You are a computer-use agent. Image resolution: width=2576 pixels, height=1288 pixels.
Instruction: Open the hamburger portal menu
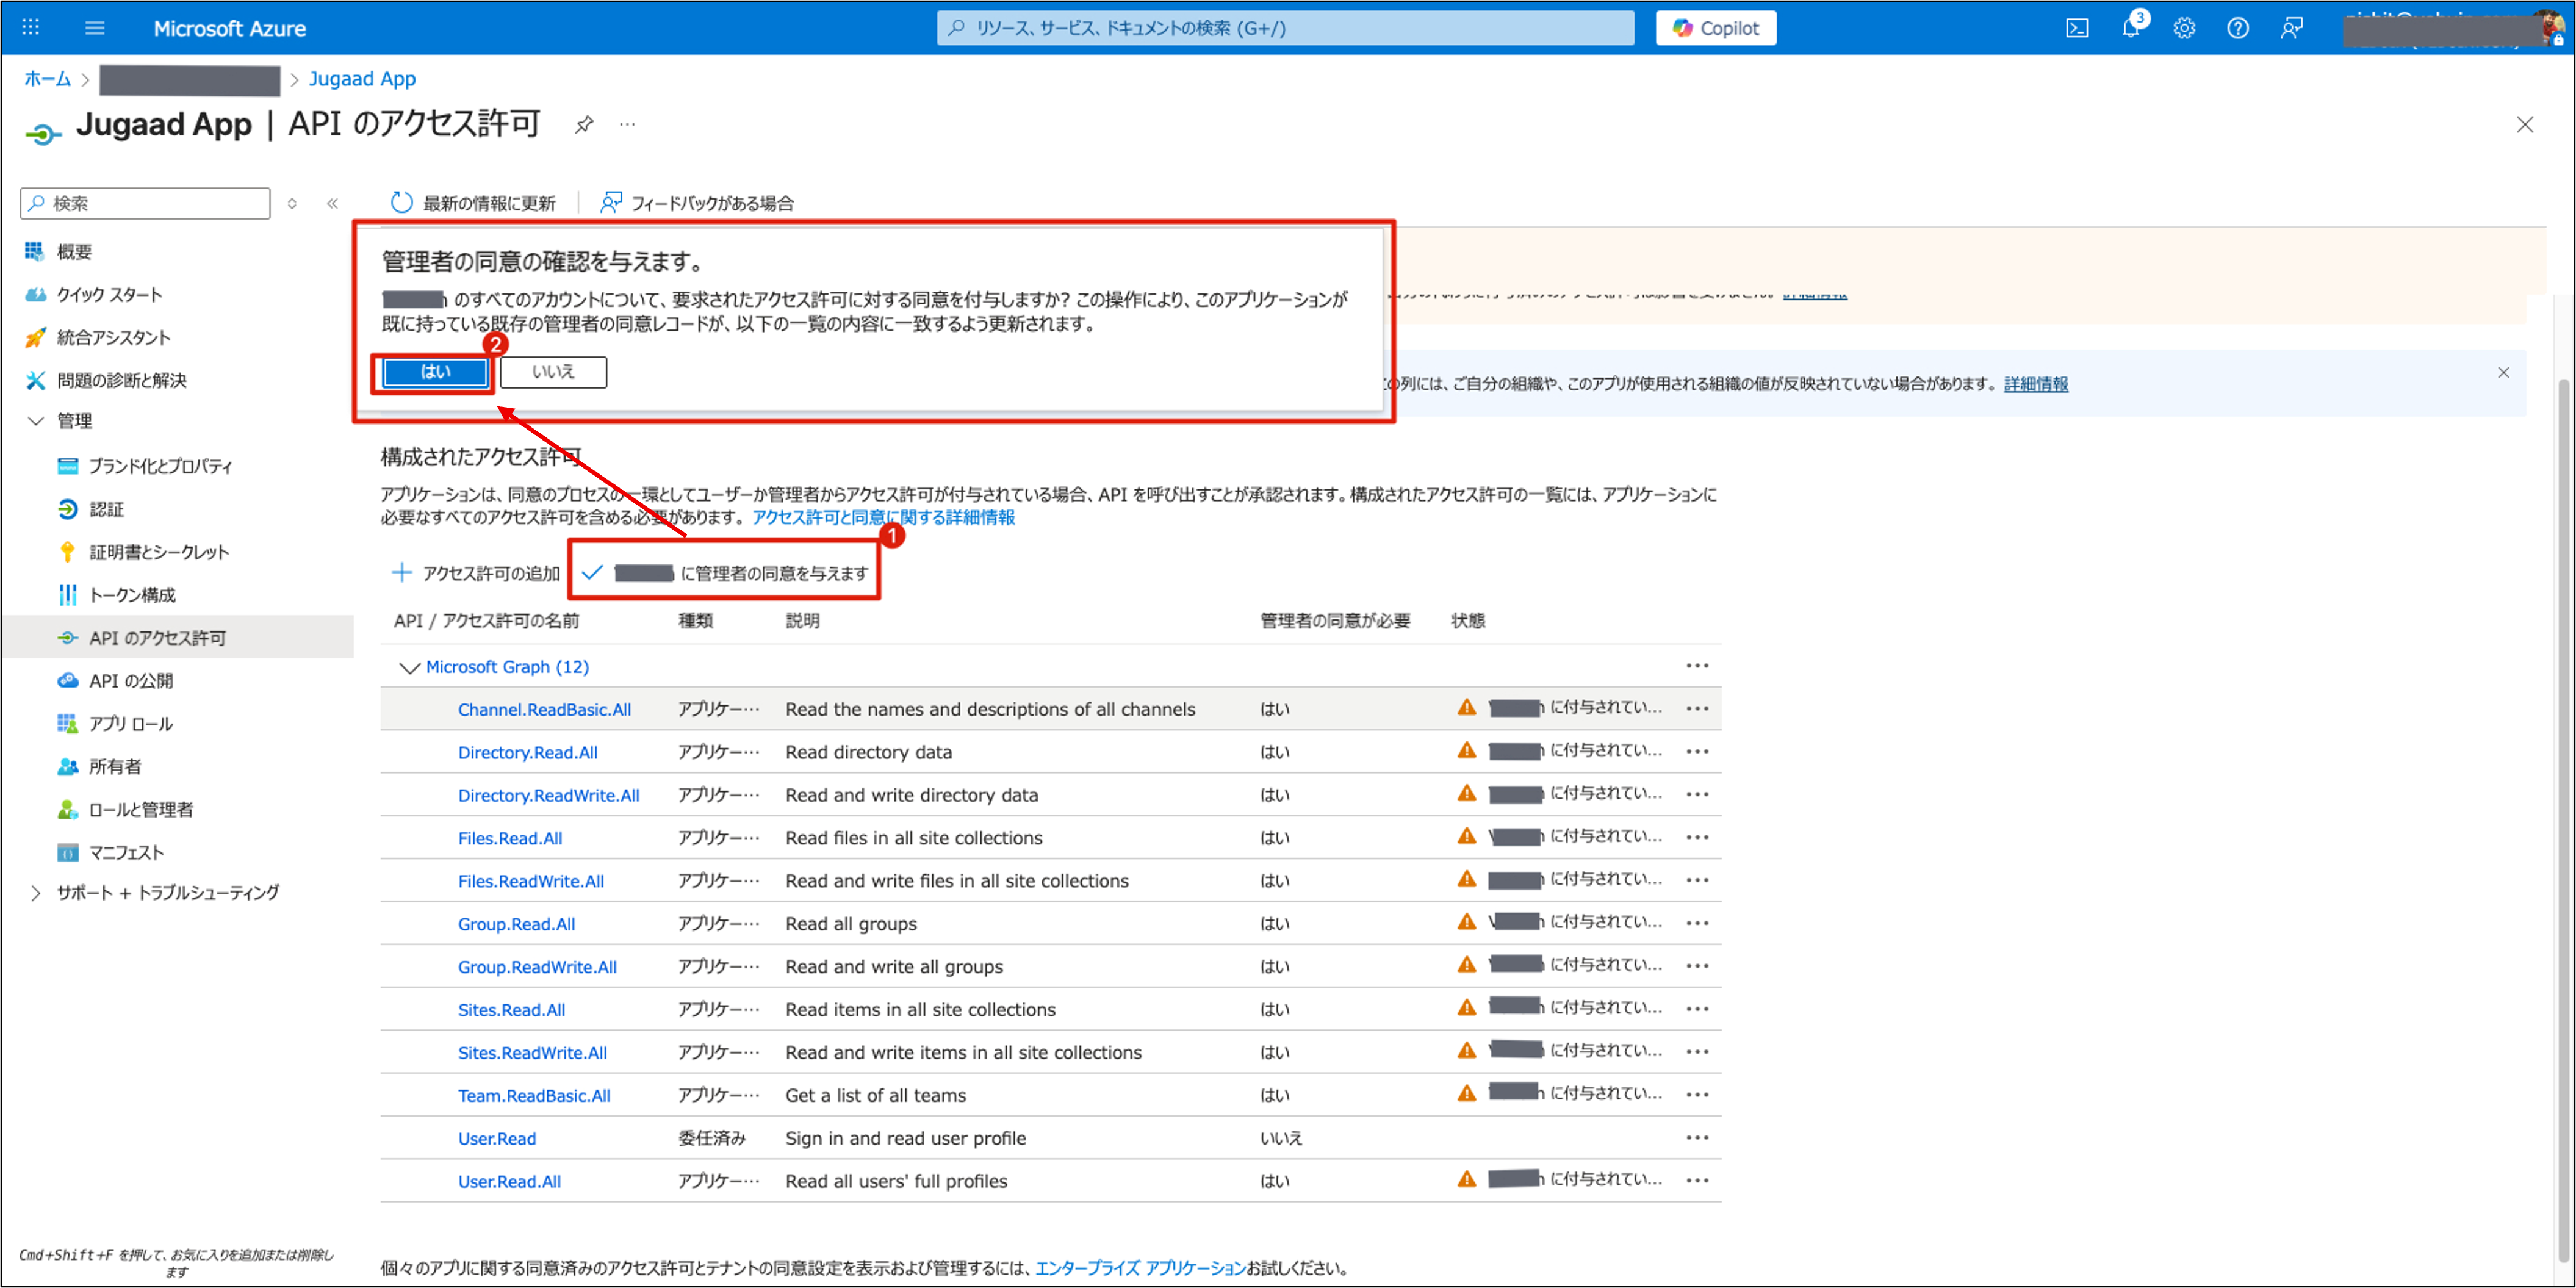point(95,28)
